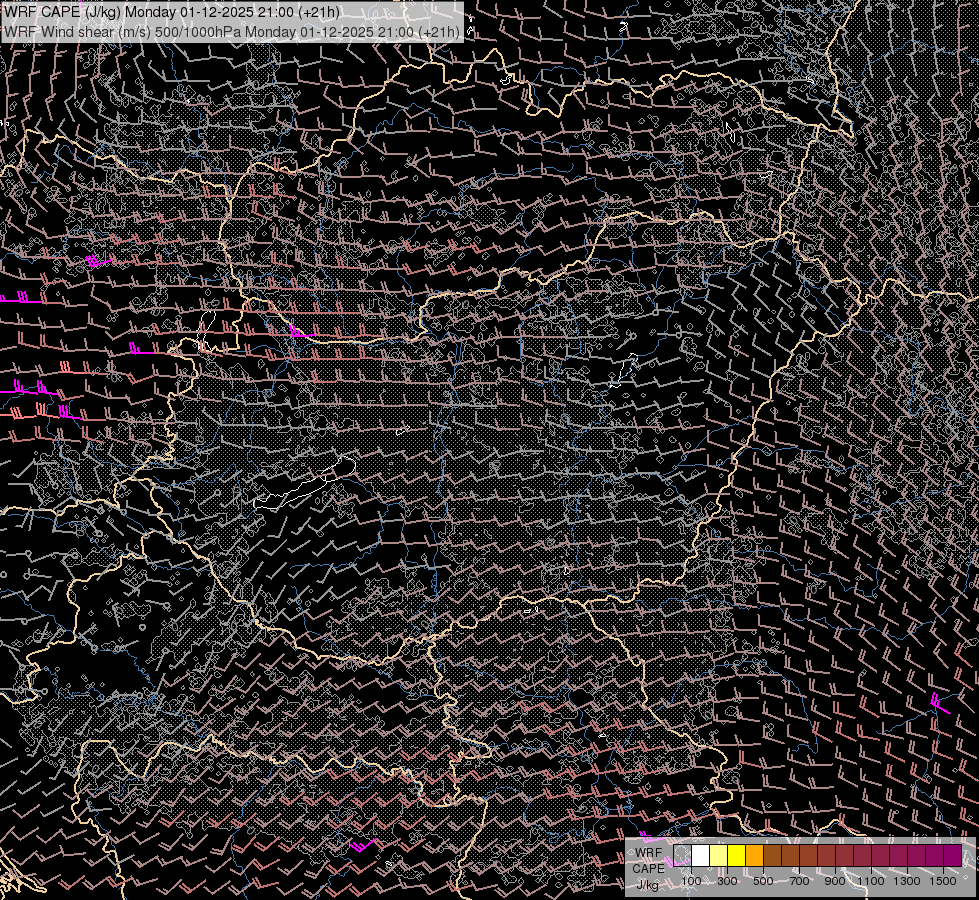Click the J/kg unit label in legend

pyautogui.click(x=648, y=884)
